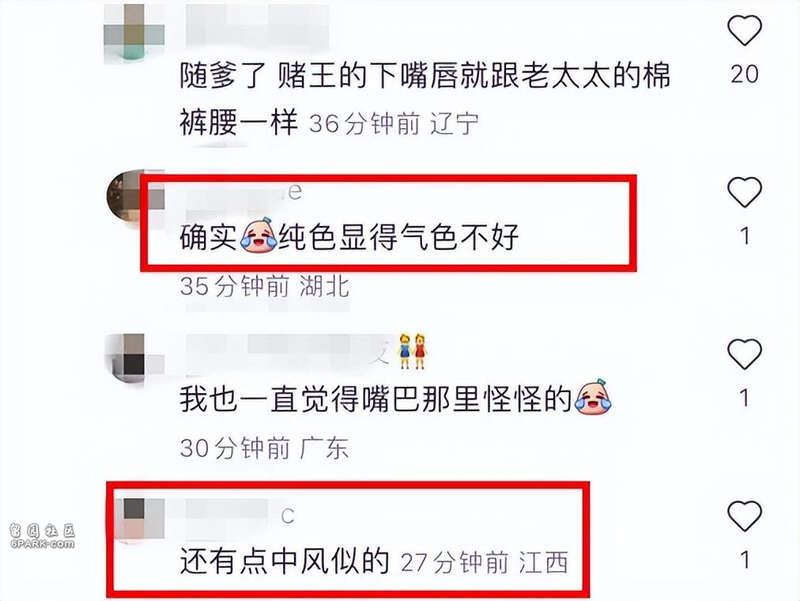
Task: Click the 20 likes count
Action: 744,74
